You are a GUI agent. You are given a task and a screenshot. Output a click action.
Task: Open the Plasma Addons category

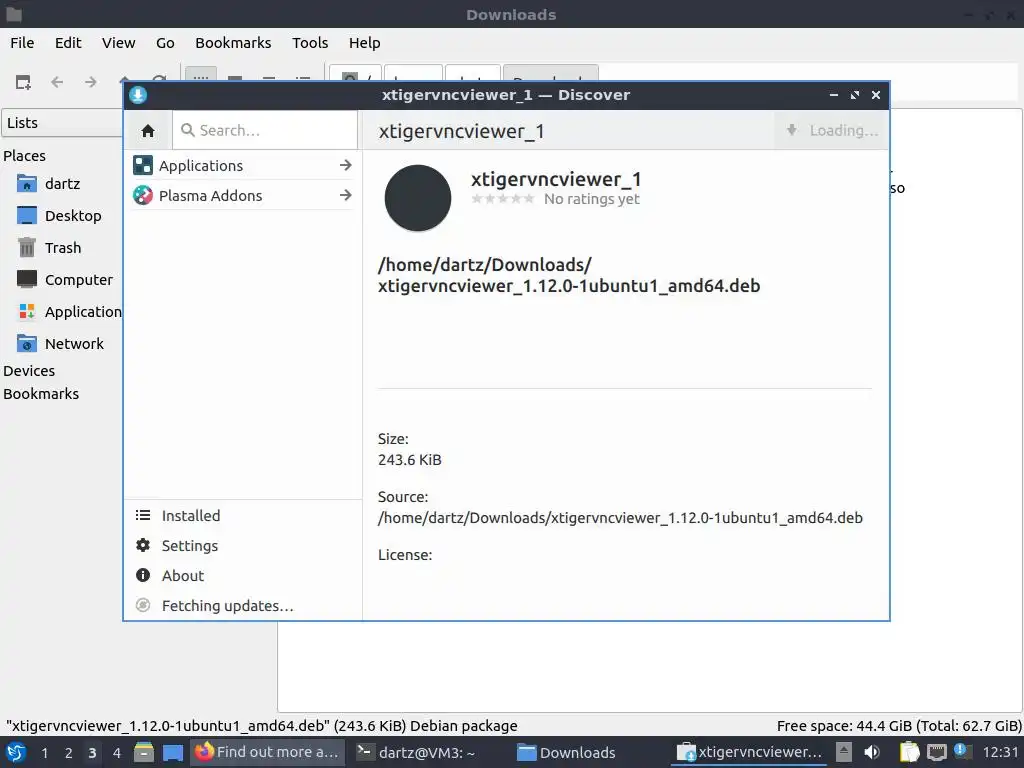[x=242, y=195]
